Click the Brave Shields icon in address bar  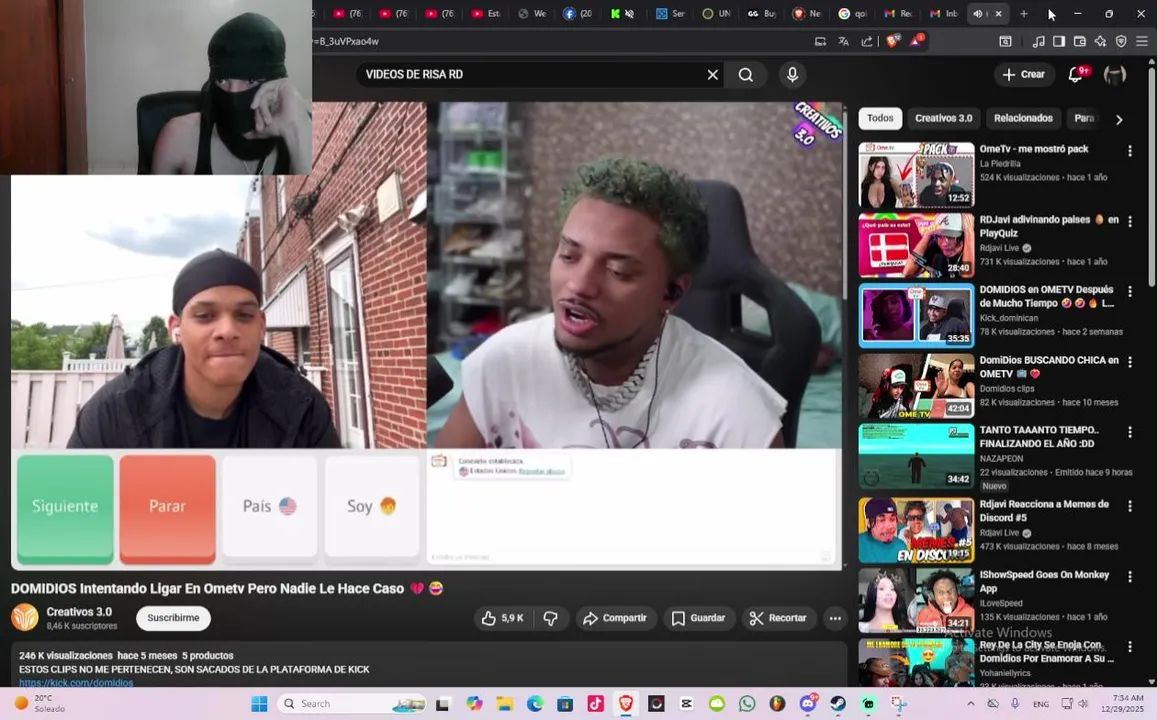click(893, 41)
